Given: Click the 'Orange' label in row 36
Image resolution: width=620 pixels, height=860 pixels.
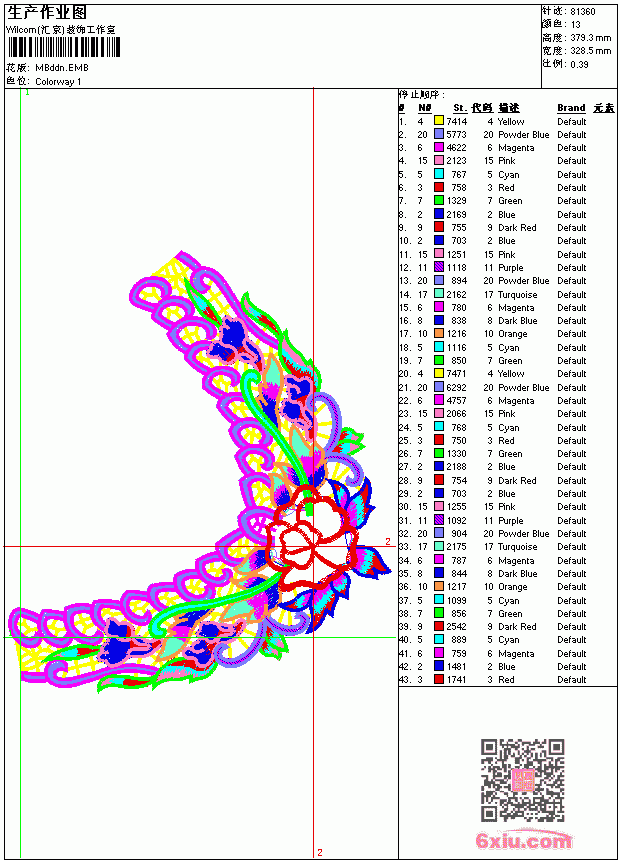Looking at the screenshot, I should pos(512,587).
